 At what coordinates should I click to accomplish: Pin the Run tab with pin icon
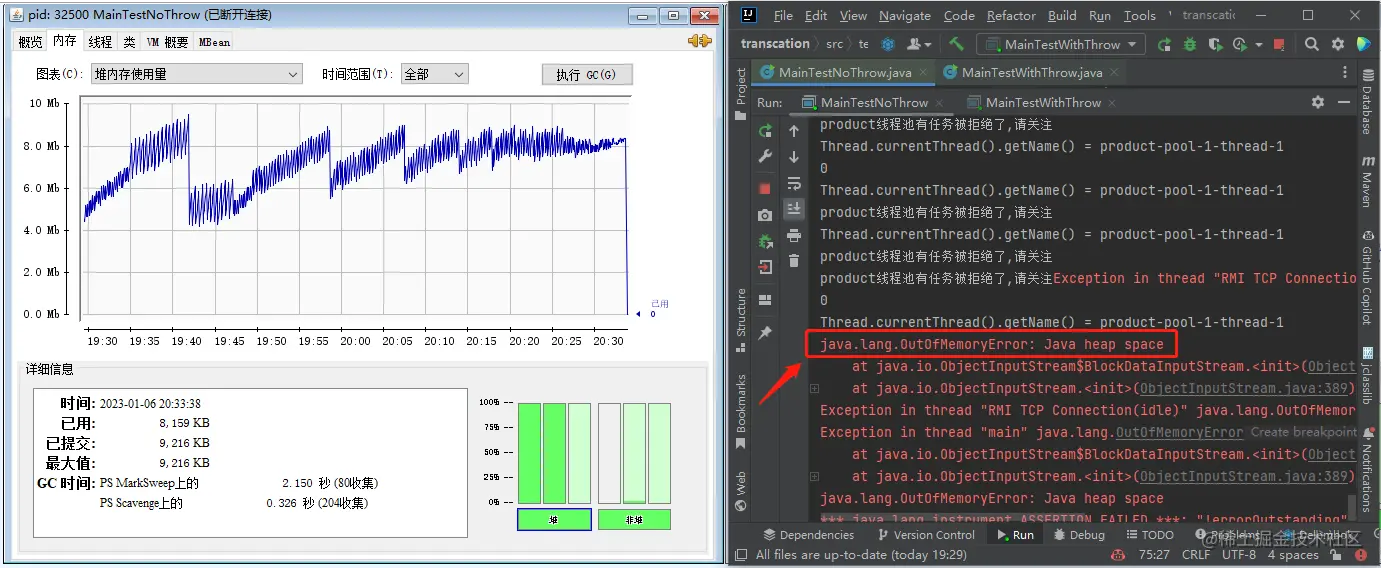765,333
